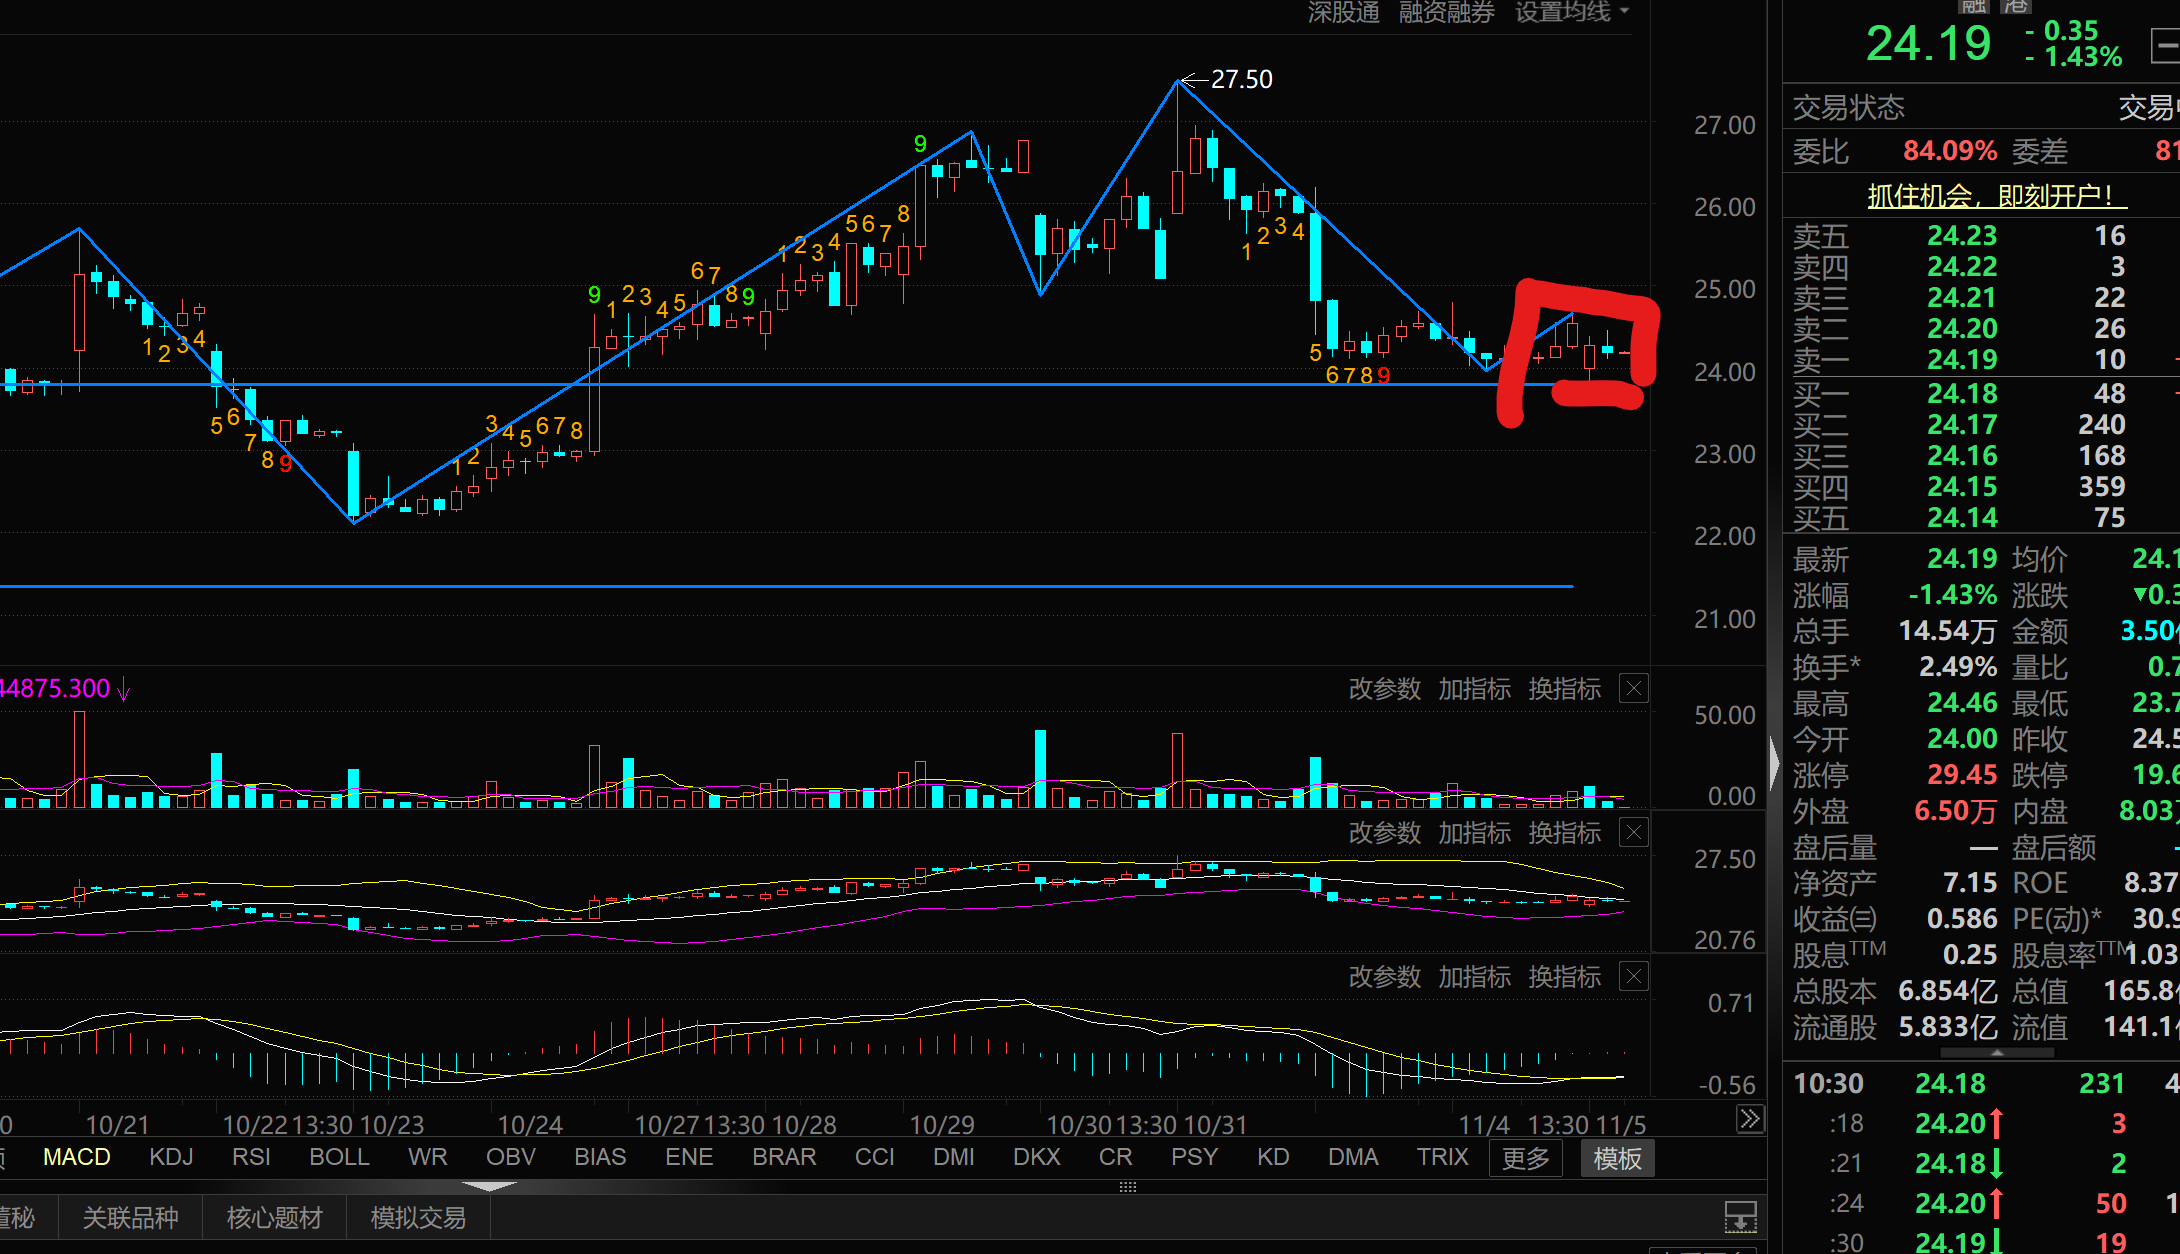Click the panel dock-down arrow icon
The width and height of the screenshot is (2180, 1254).
tap(1740, 1217)
